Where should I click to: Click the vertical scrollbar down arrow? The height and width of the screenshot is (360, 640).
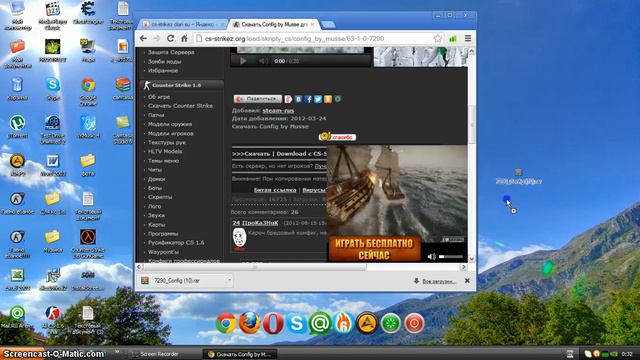pos(472,259)
